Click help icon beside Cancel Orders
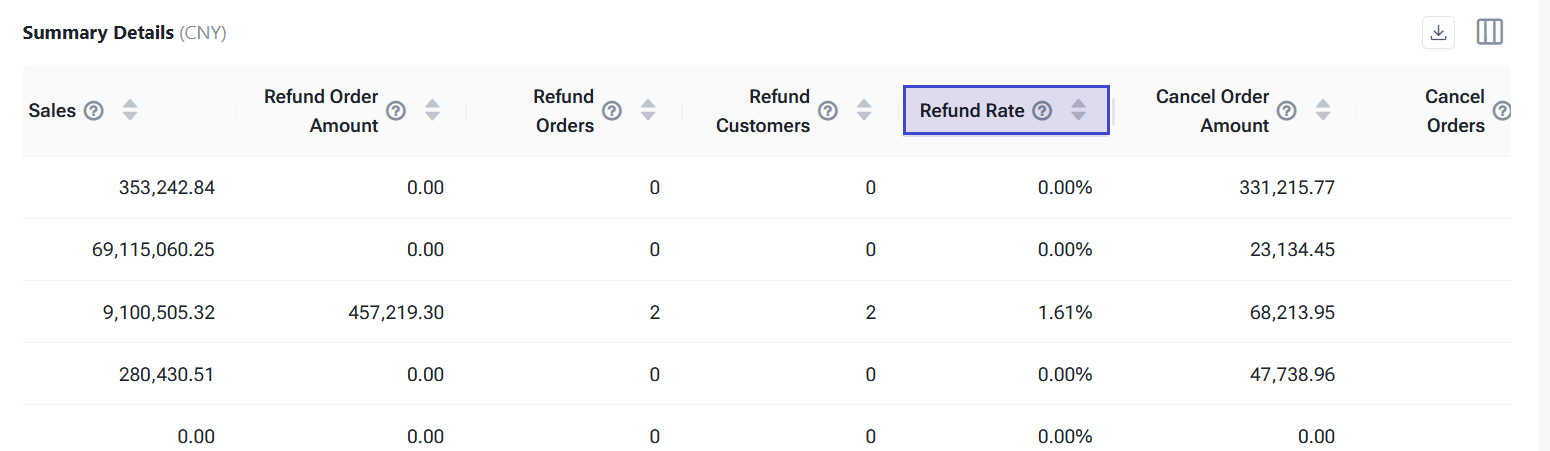The width and height of the screenshot is (1550, 451). [x=1502, y=111]
